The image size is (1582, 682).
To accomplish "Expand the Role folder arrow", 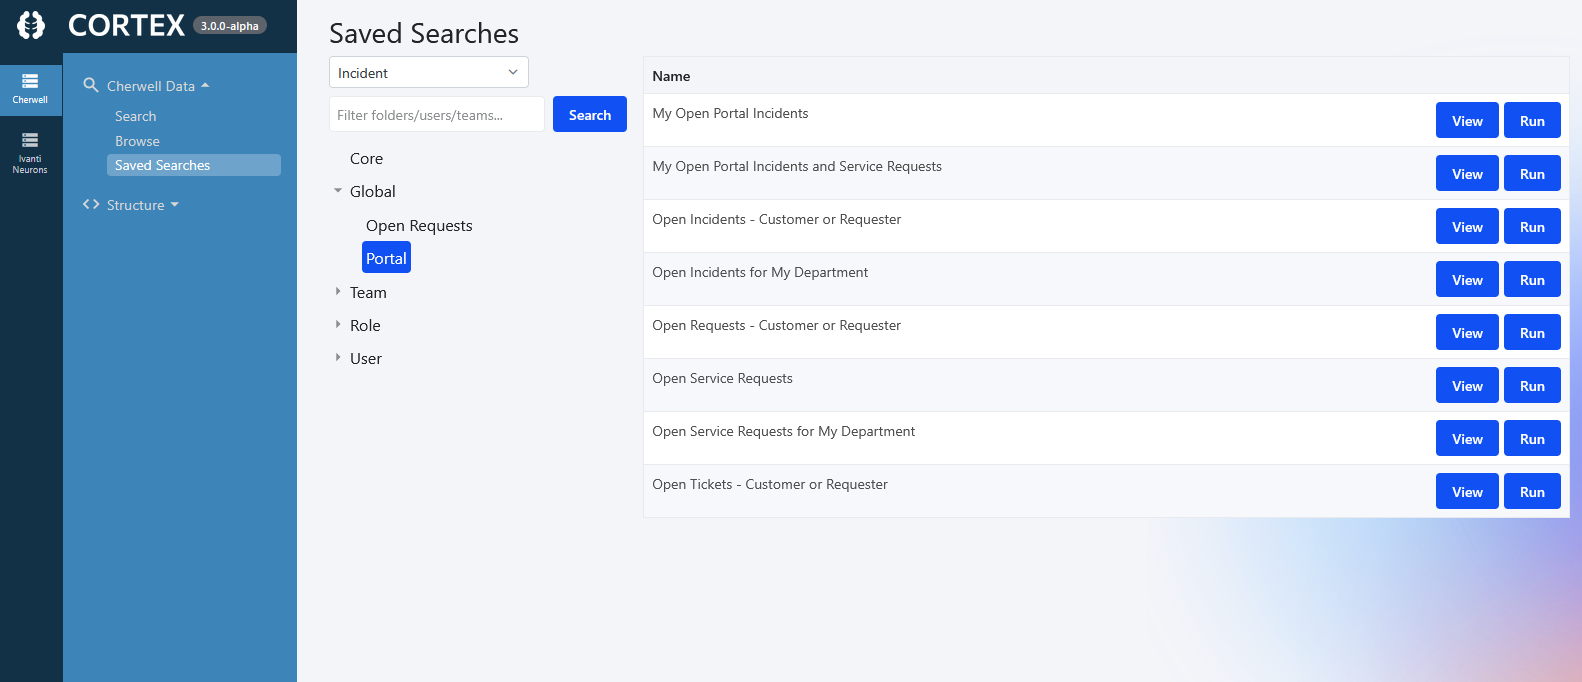I will click(338, 325).
